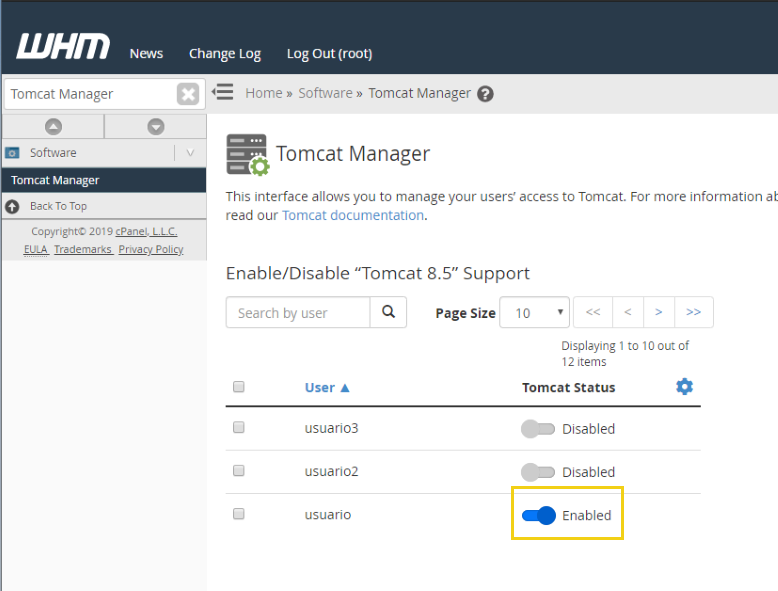Click the User column header

pyautogui.click(x=320, y=388)
